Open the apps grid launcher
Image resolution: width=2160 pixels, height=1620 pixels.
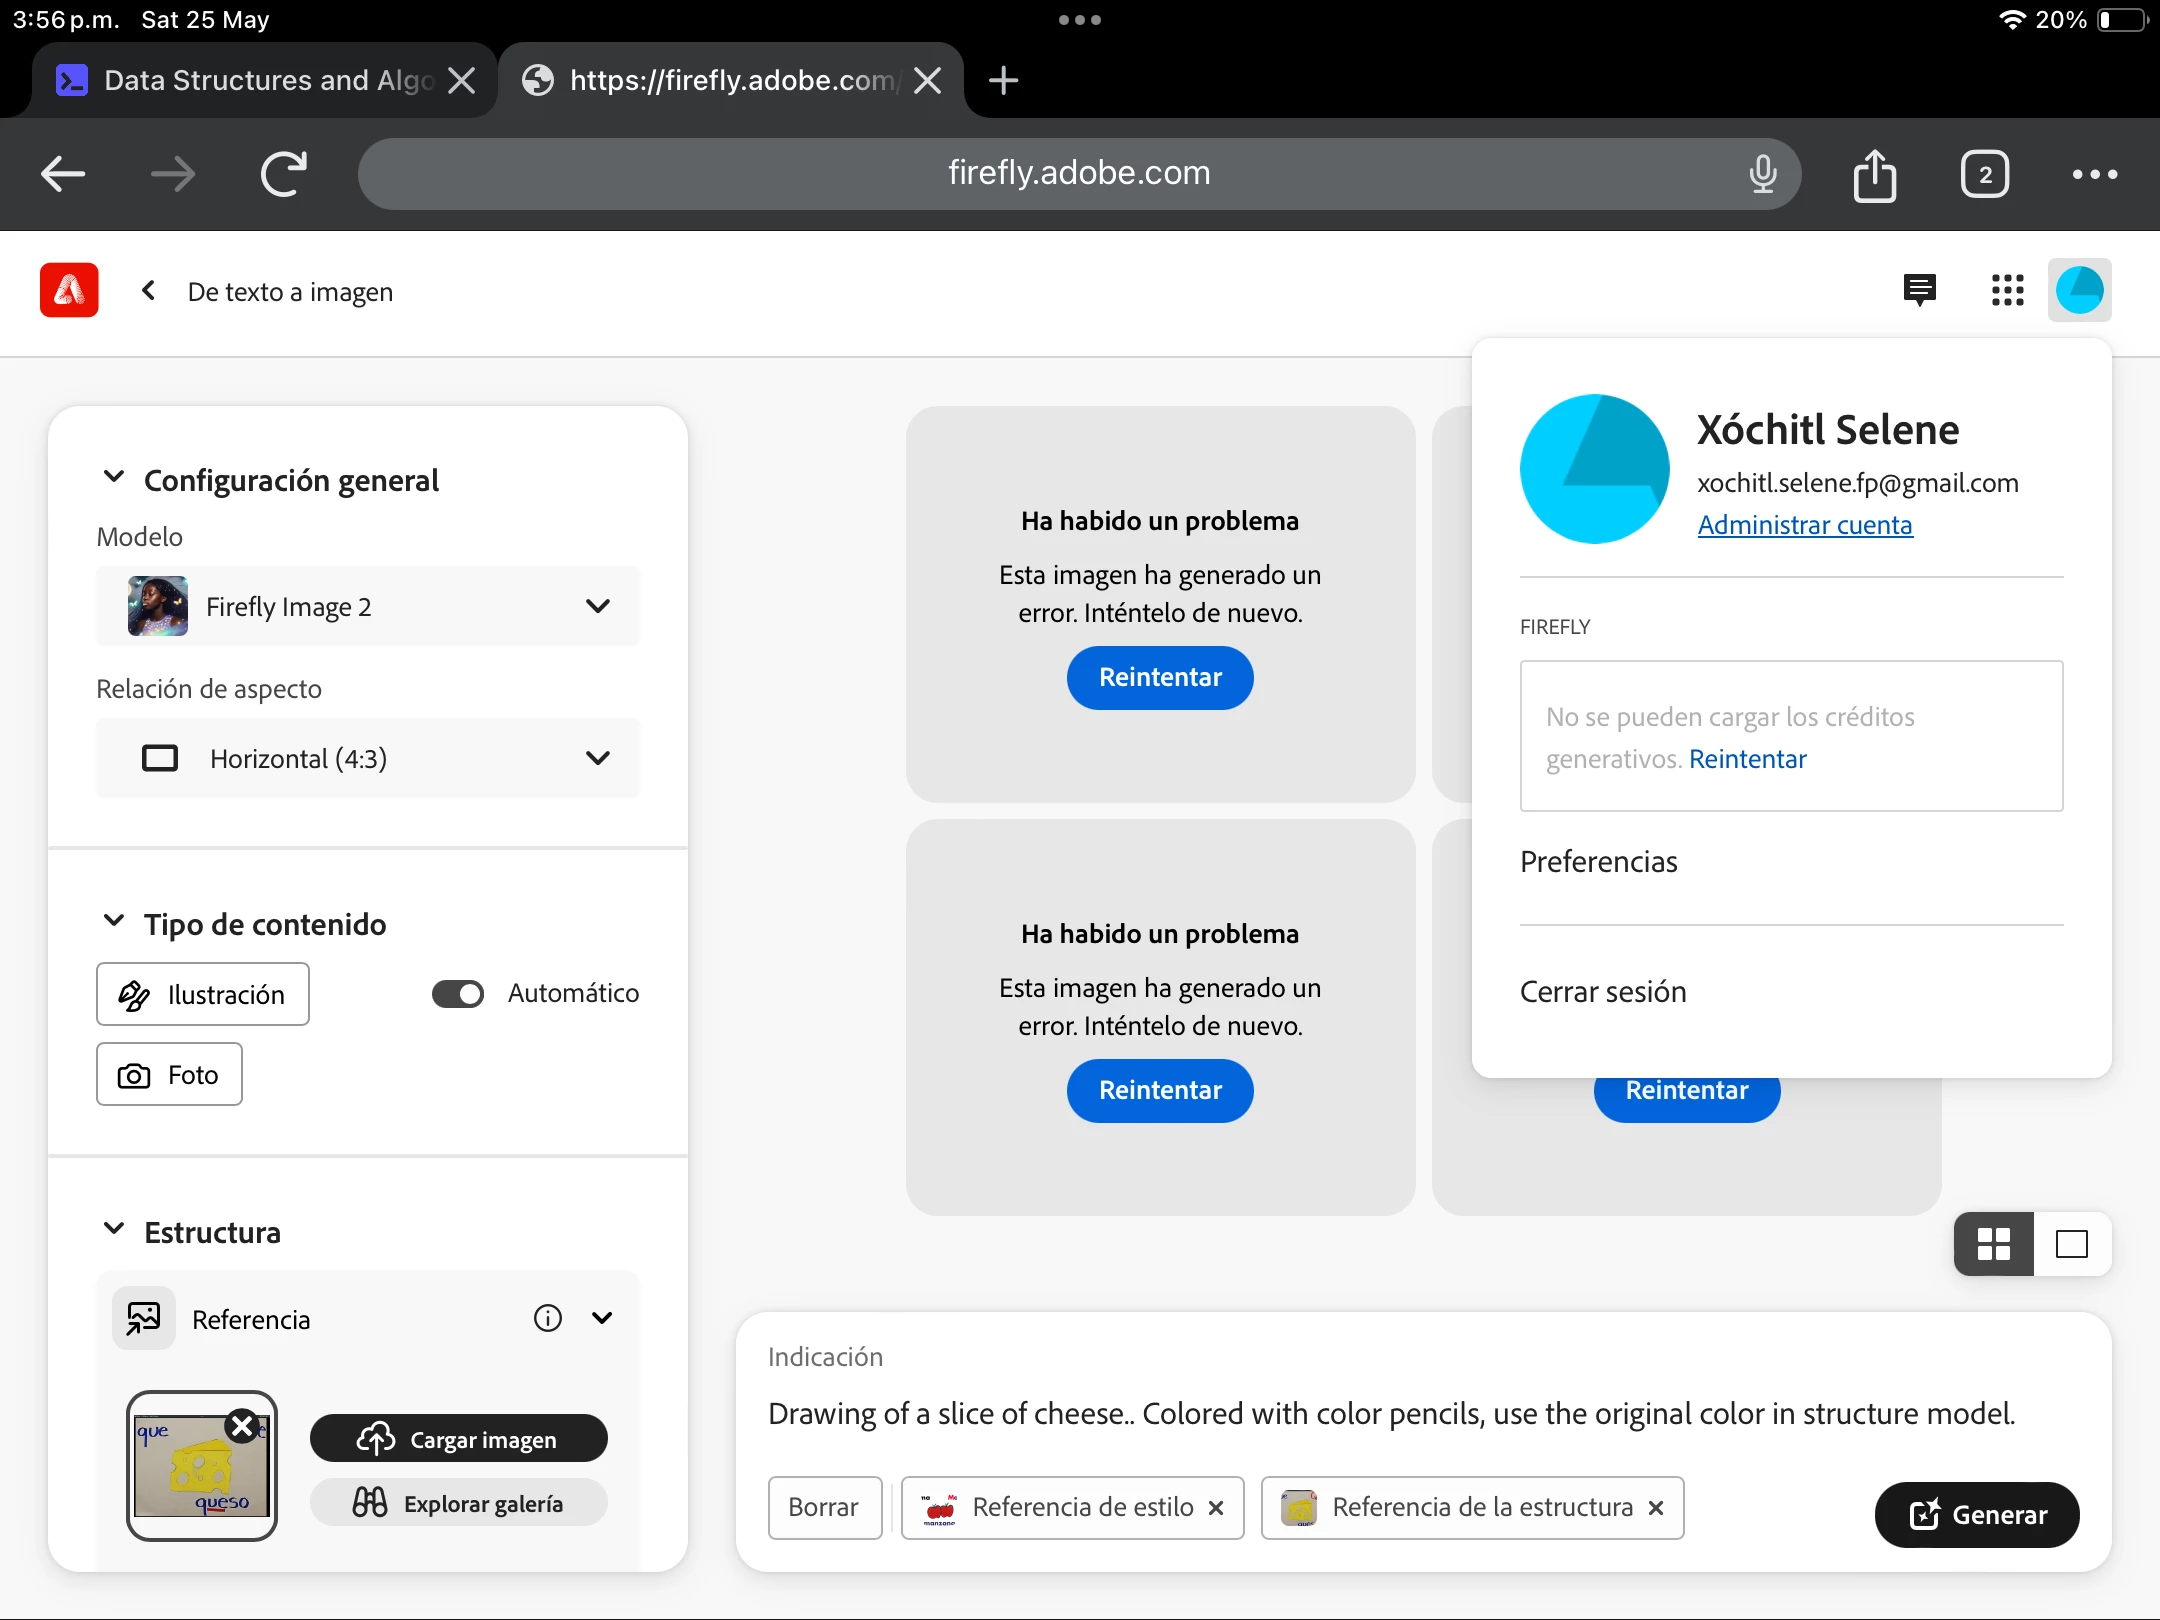2007,291
